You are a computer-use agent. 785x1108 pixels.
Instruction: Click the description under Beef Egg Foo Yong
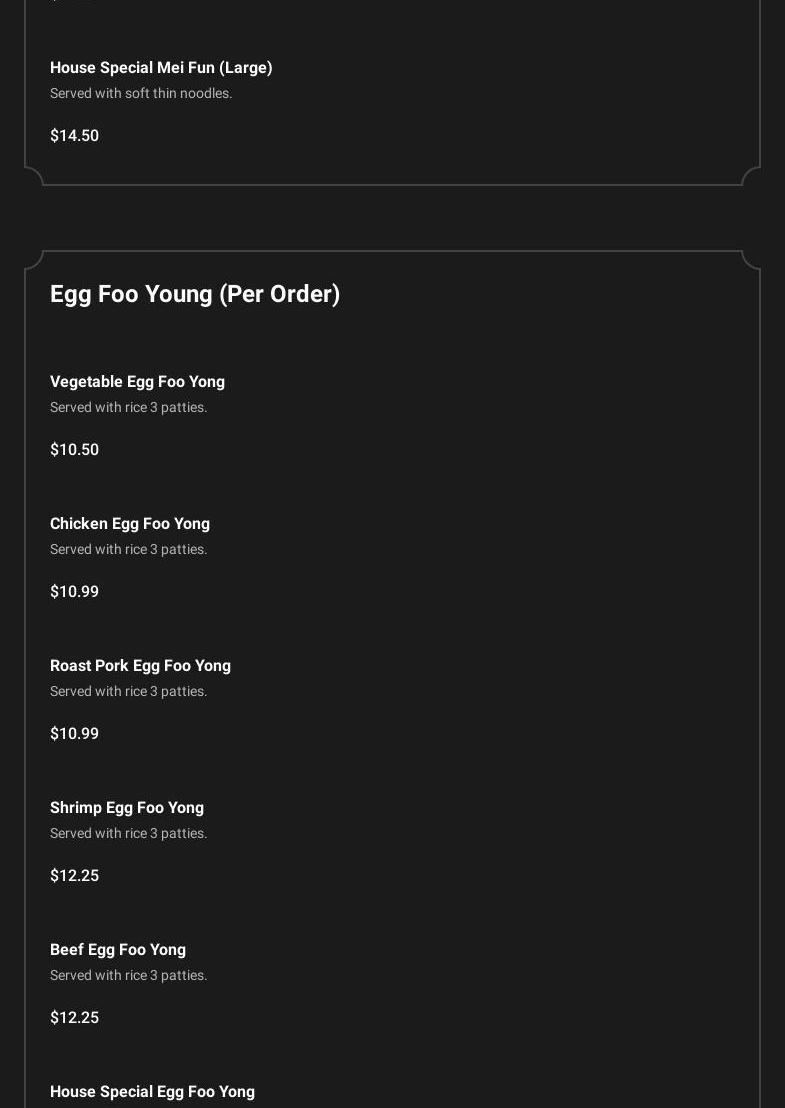pos(129,975)
